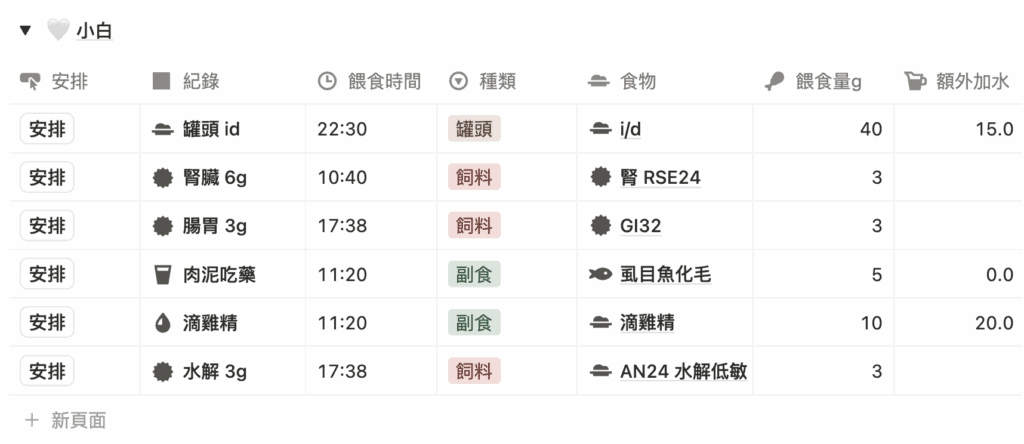Click the 安排 column header icon
Screen dimensions: 1024x444
[31, 82]
